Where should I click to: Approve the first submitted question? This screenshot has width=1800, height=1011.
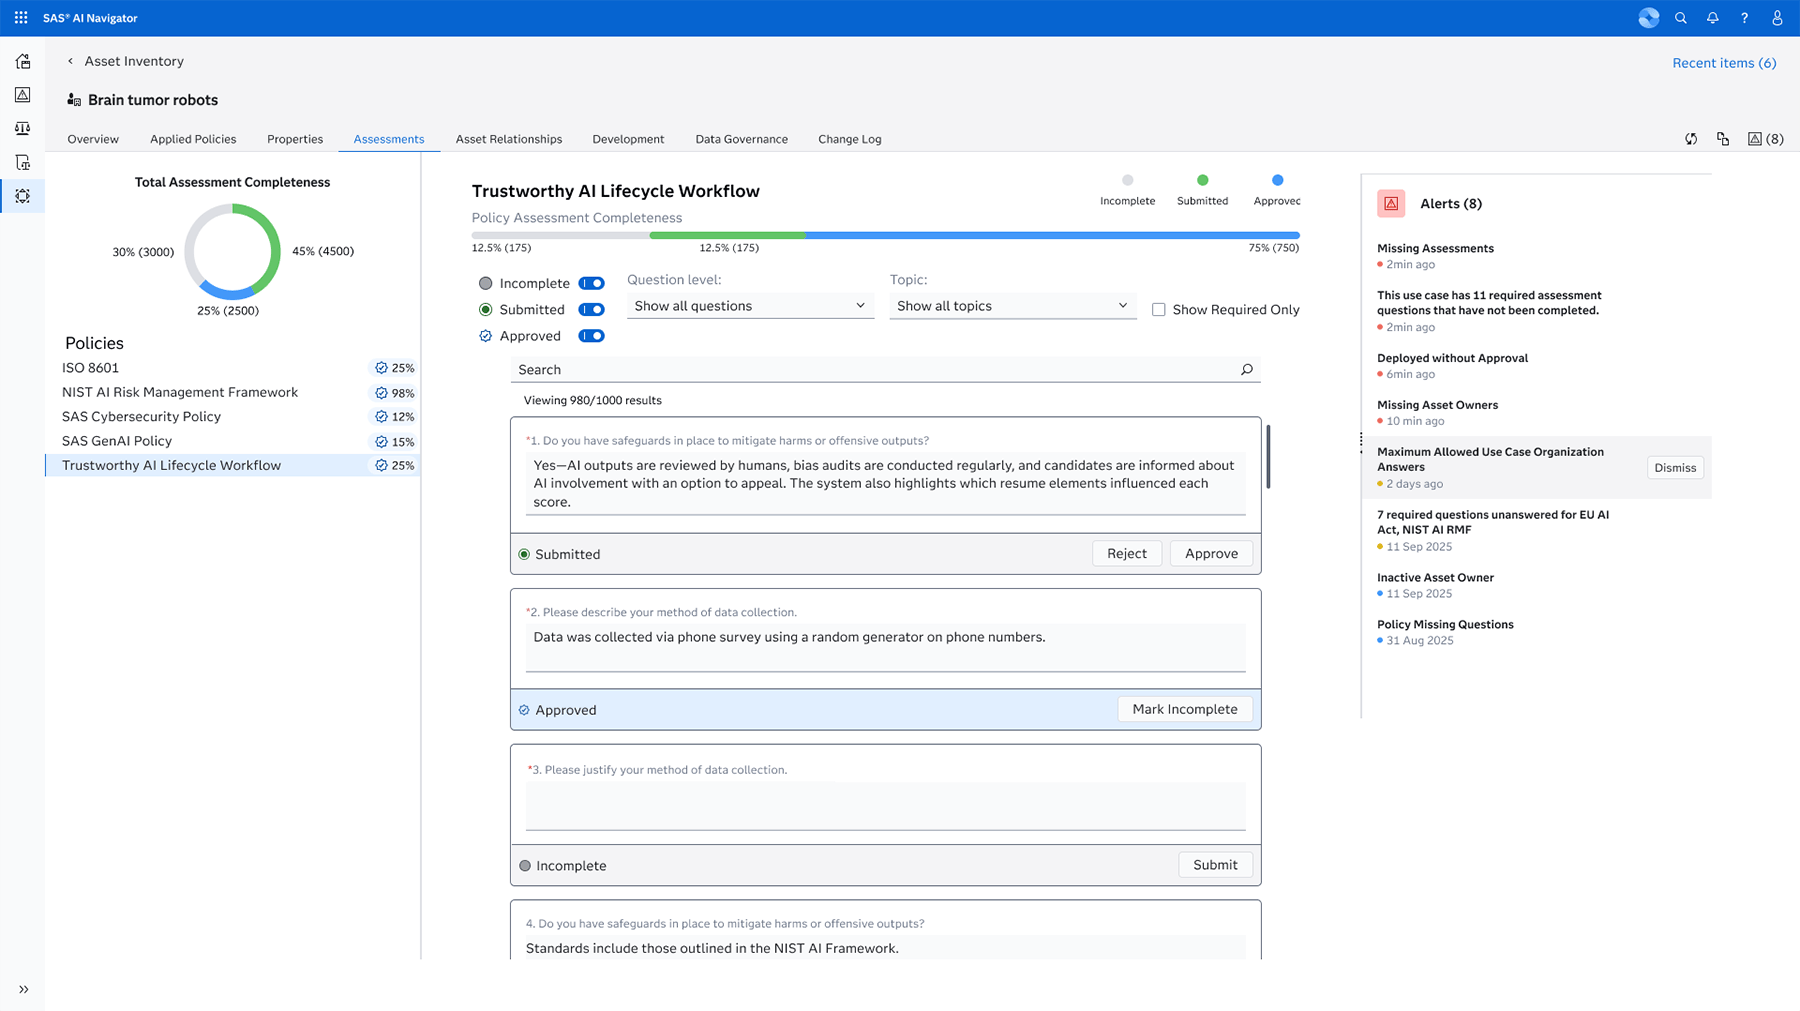coord(1211,553)
